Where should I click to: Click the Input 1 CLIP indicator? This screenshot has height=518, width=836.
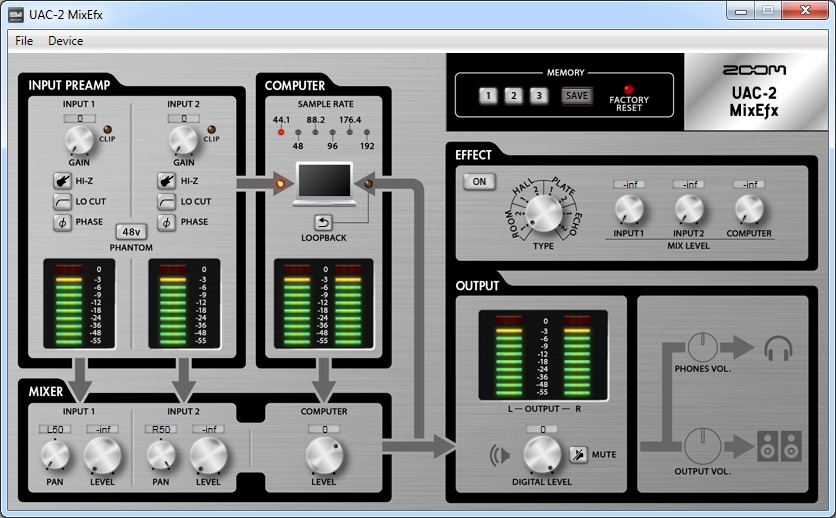tap(107, 130)
